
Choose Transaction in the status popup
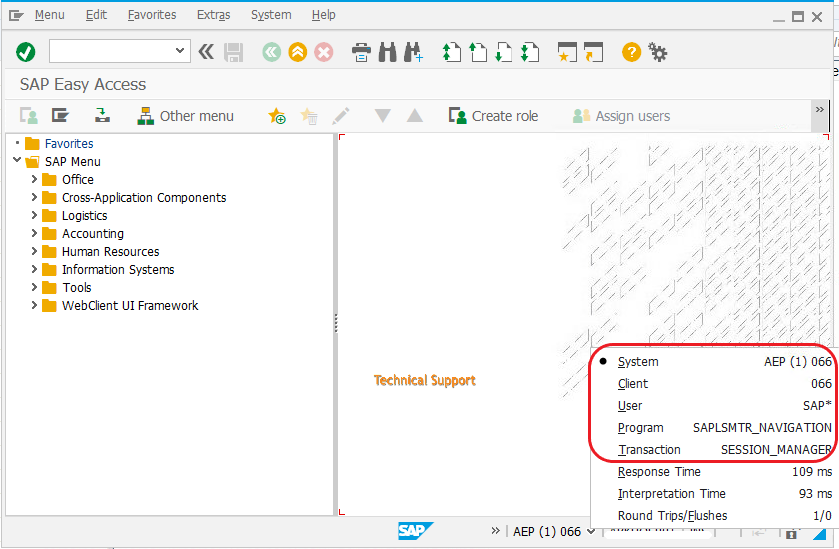click(x=714, y=449)
